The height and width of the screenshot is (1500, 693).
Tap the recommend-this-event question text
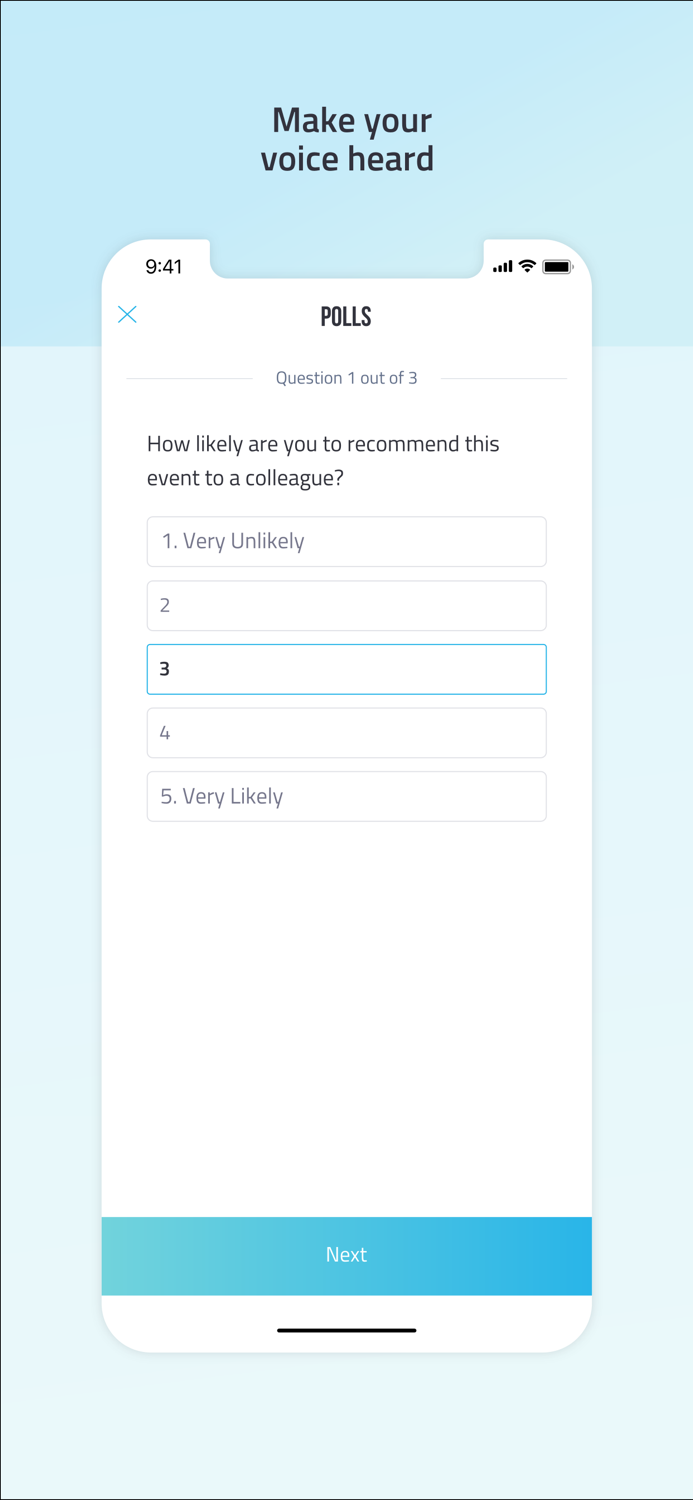coord(323,461)
